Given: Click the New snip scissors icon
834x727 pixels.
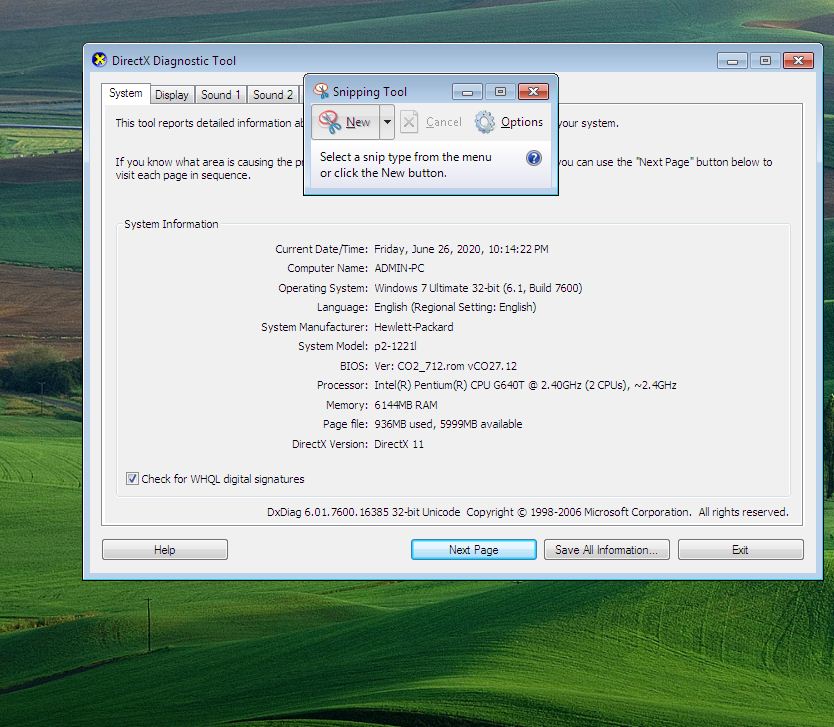Looking at the screenshot, I should tap(330, 122).
